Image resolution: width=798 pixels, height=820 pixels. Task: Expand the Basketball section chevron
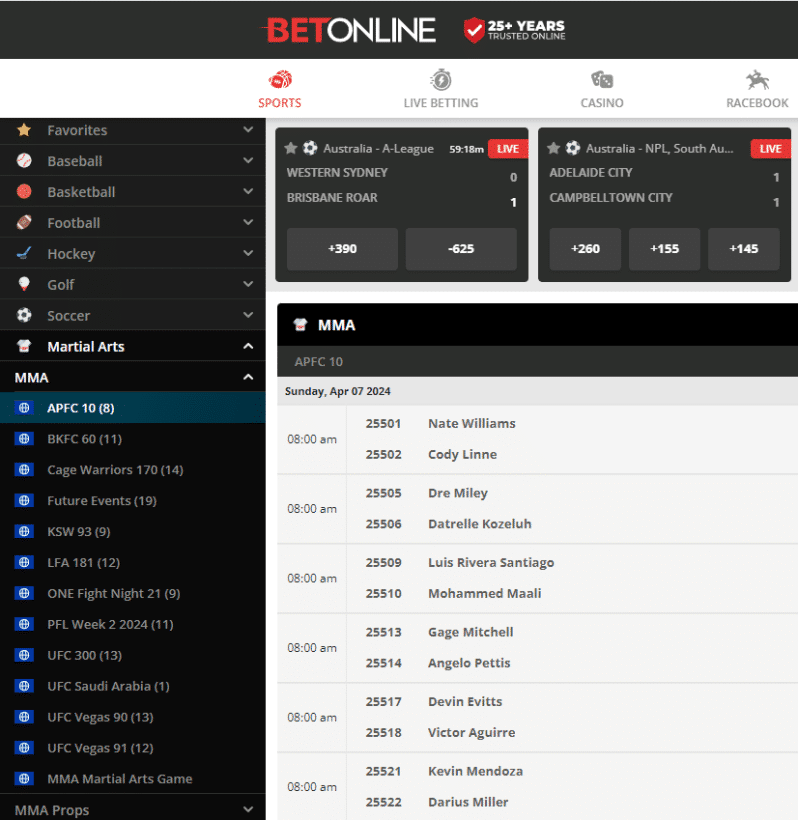point(248,191)
